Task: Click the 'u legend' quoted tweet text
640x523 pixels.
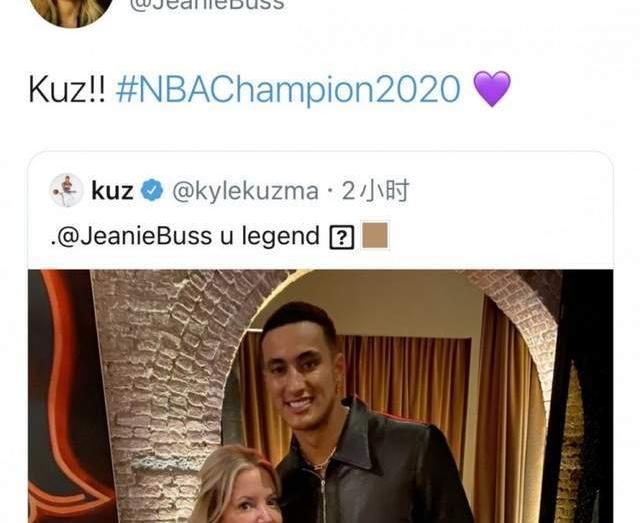Action: coord(269,236)
